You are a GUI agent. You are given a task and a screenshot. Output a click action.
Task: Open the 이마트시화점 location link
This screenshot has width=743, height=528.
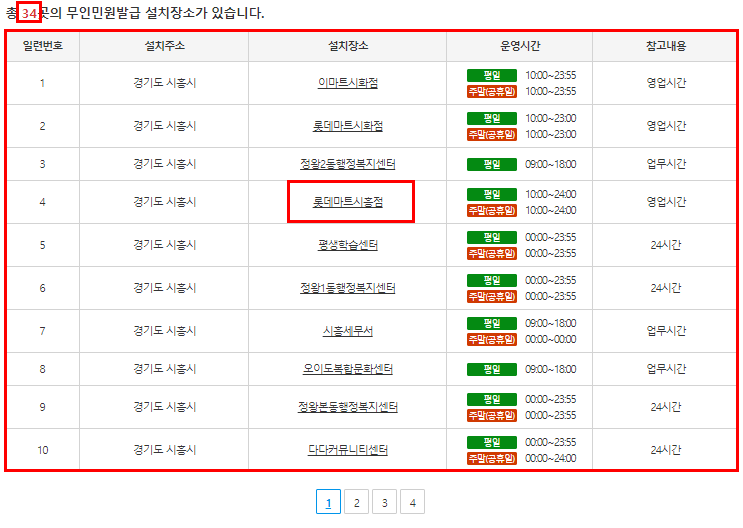tap(348, 83)
